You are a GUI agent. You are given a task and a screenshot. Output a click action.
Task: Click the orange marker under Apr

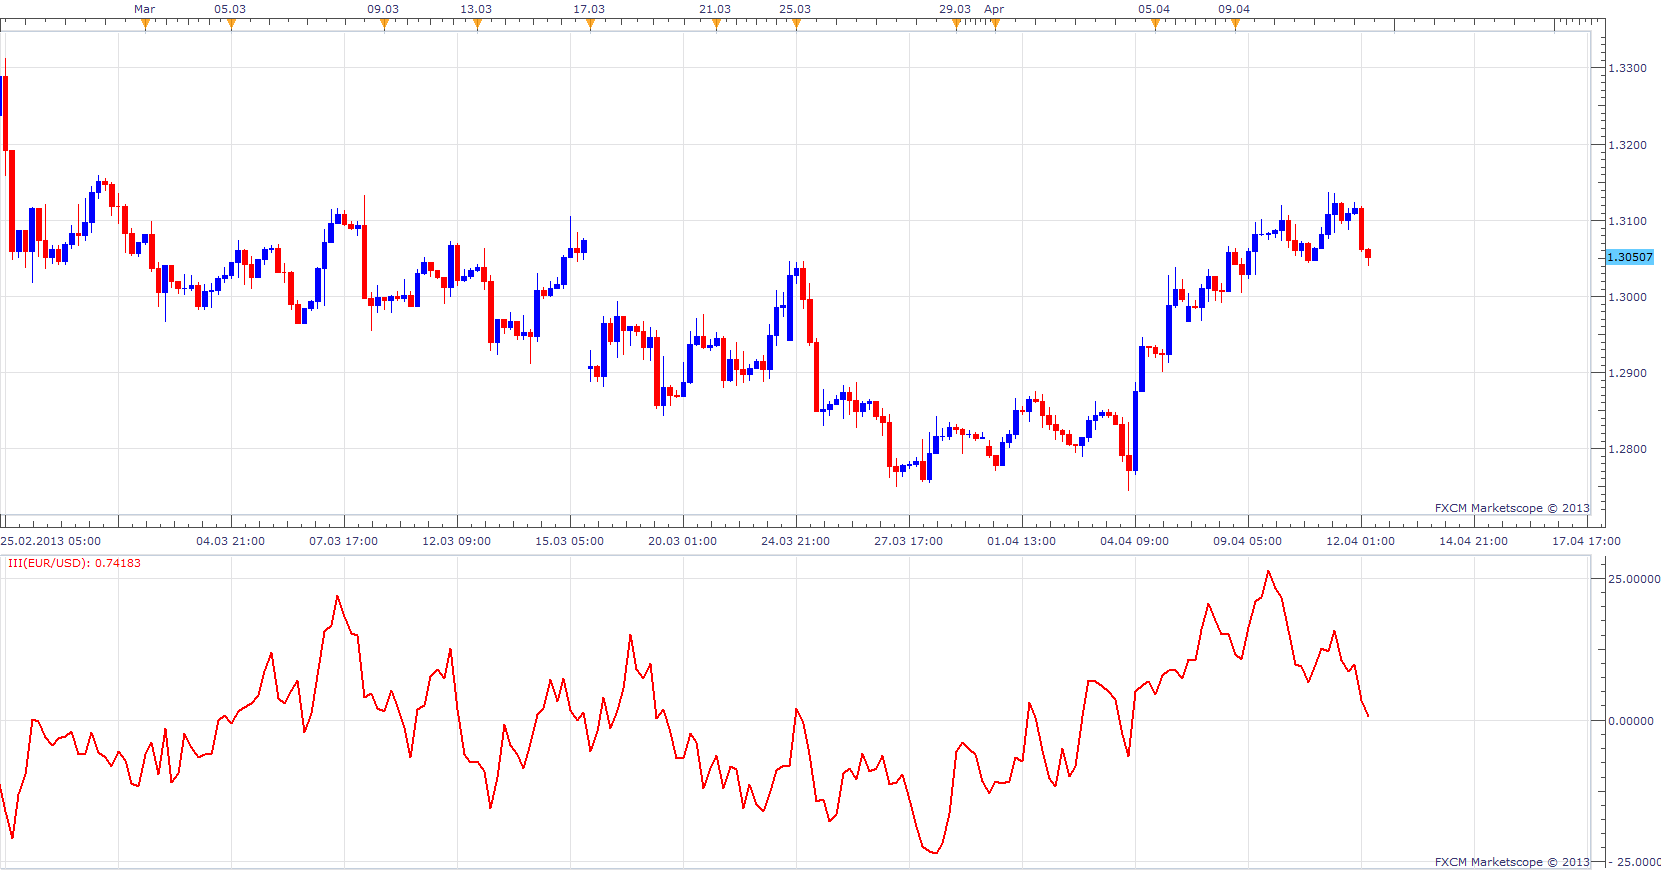click(995, 25)
